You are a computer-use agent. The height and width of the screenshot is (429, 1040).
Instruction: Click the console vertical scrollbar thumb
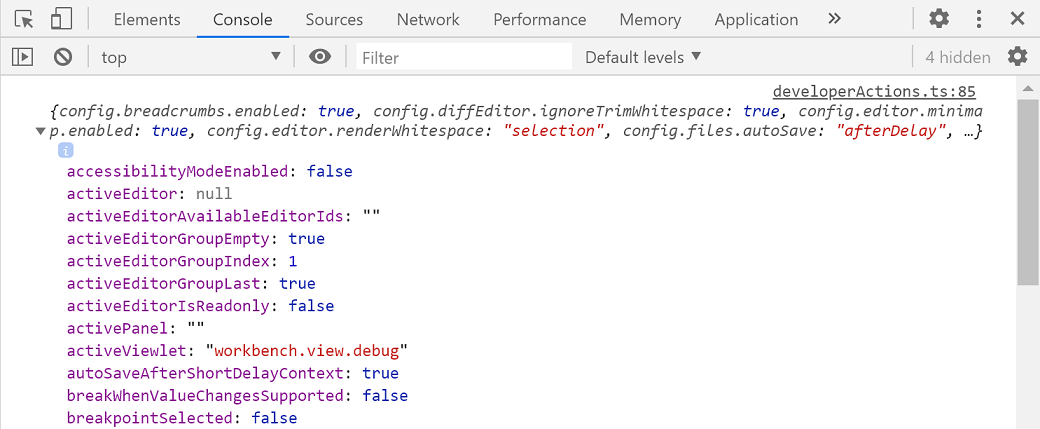tap(1027, 190)
